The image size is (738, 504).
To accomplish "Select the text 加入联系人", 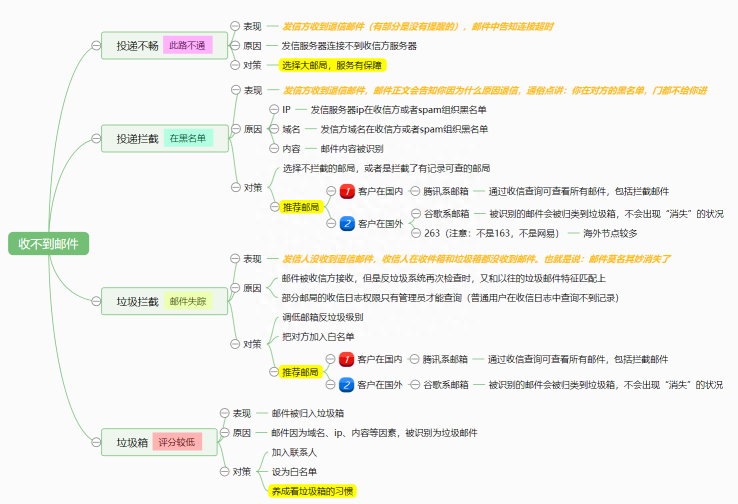I will coord(294,452).
